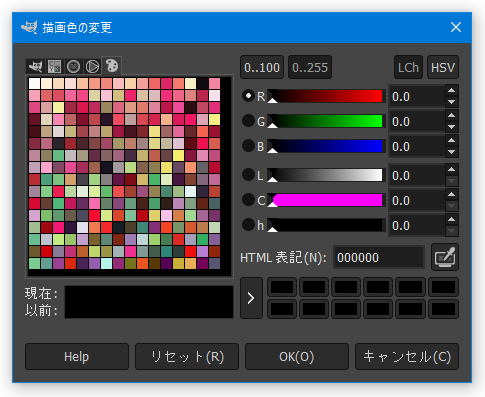Click the R value input field

[417, 96]
